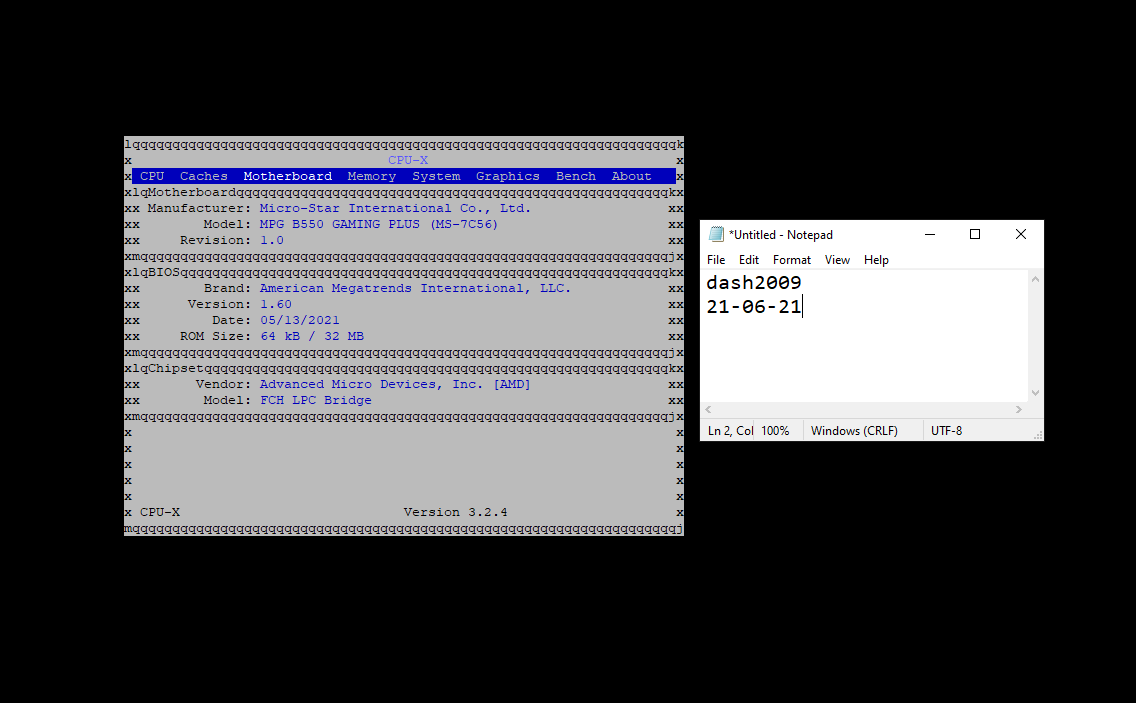Go to the System tab
This screenshot has height=703, width=1136.
436,176
